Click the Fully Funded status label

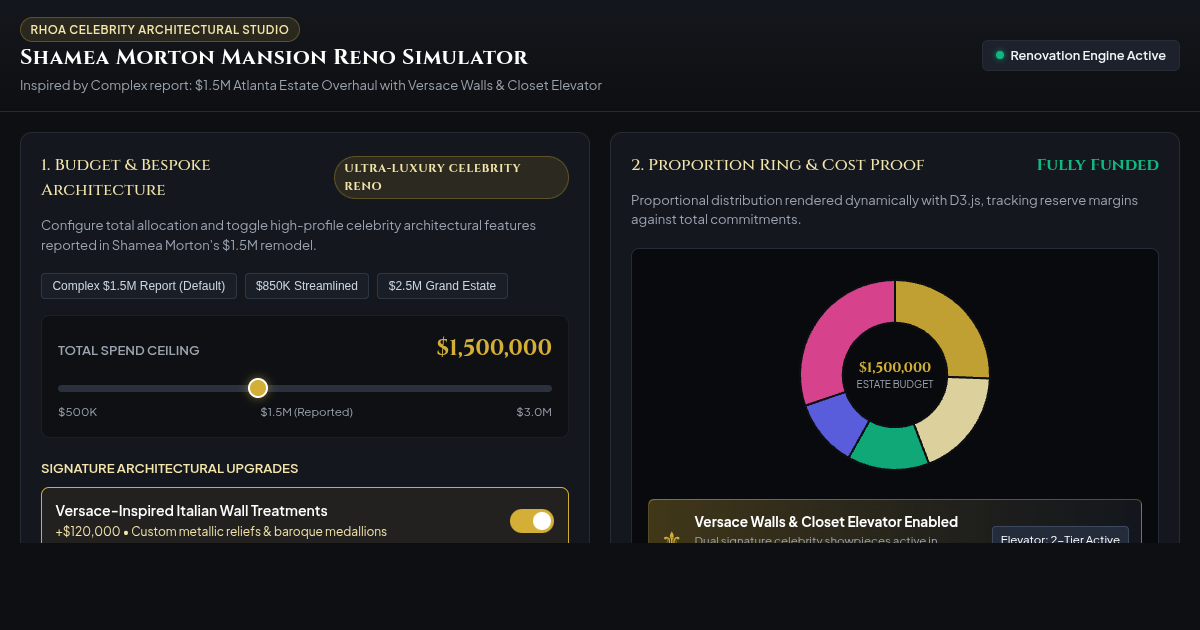[x=1098, y=165]
